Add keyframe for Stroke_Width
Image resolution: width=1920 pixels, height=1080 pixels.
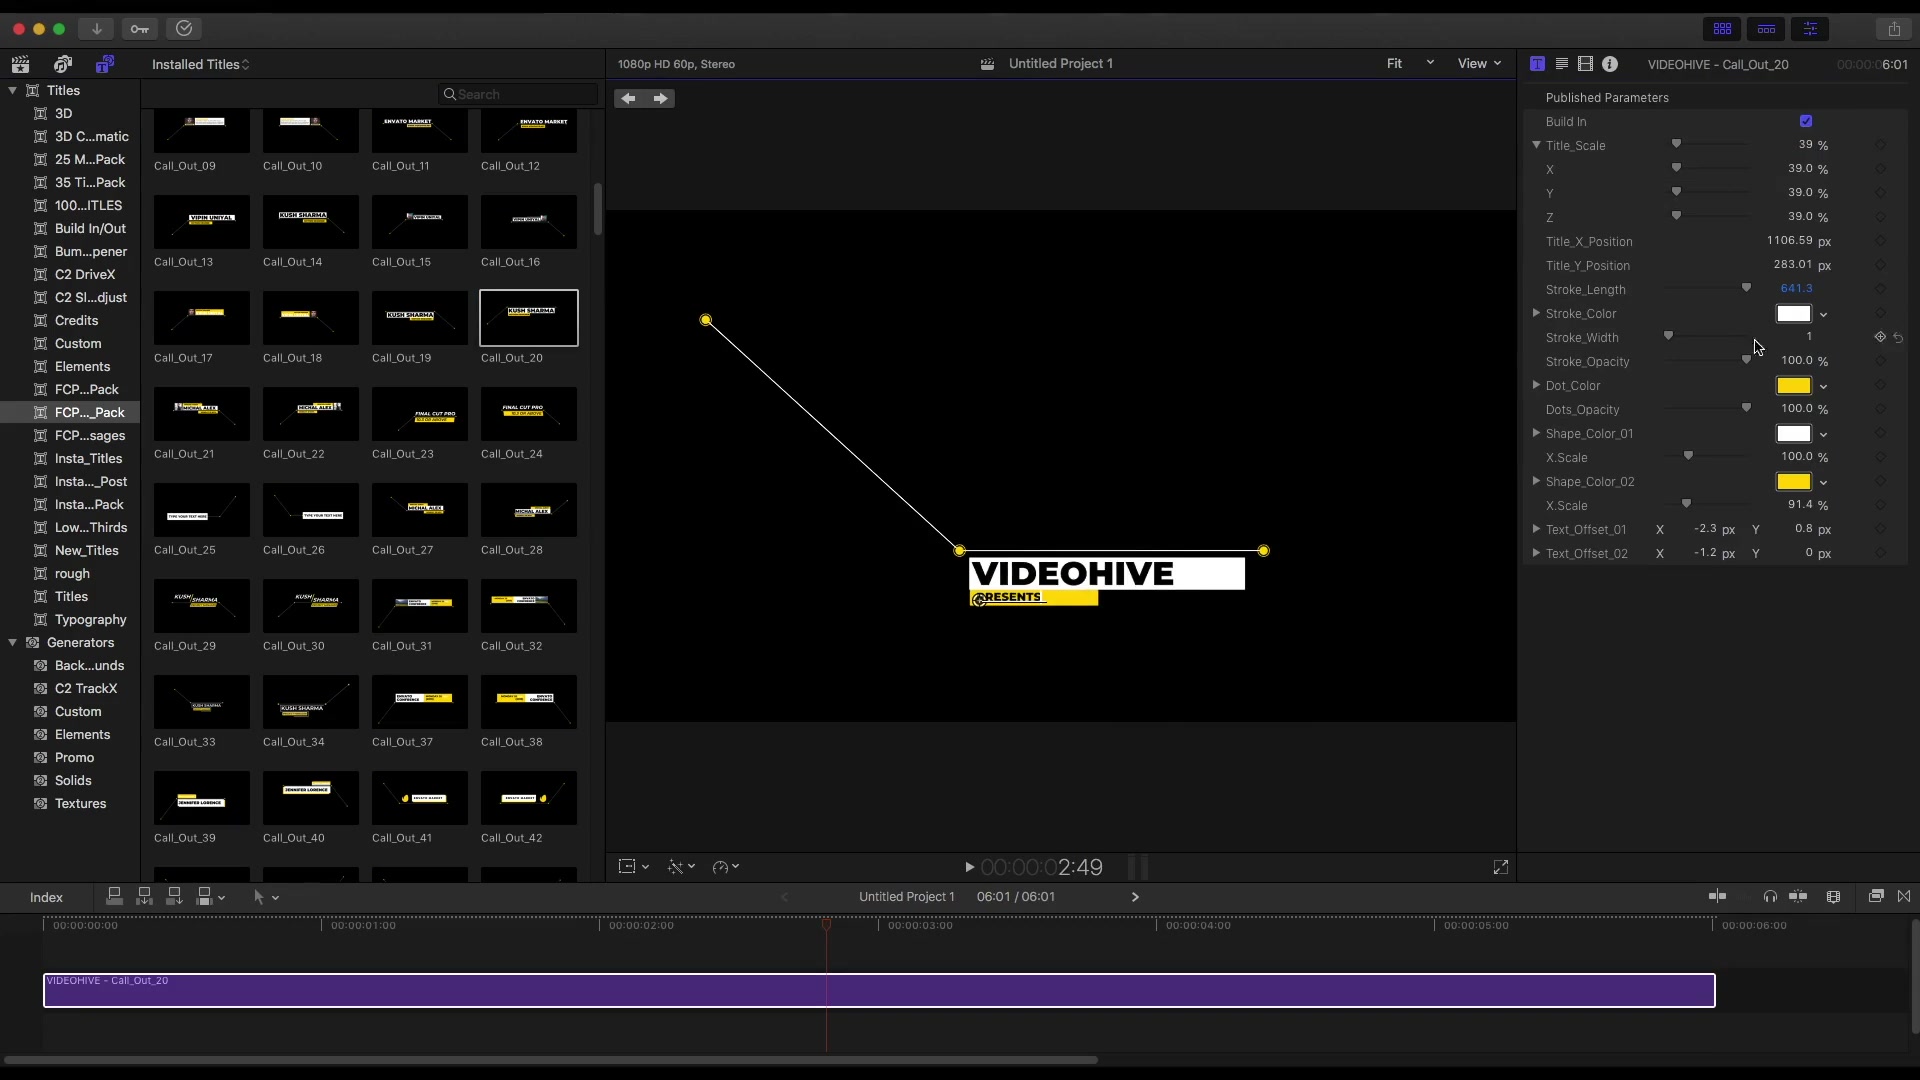pyautogui.click(x=1880, y=338)
